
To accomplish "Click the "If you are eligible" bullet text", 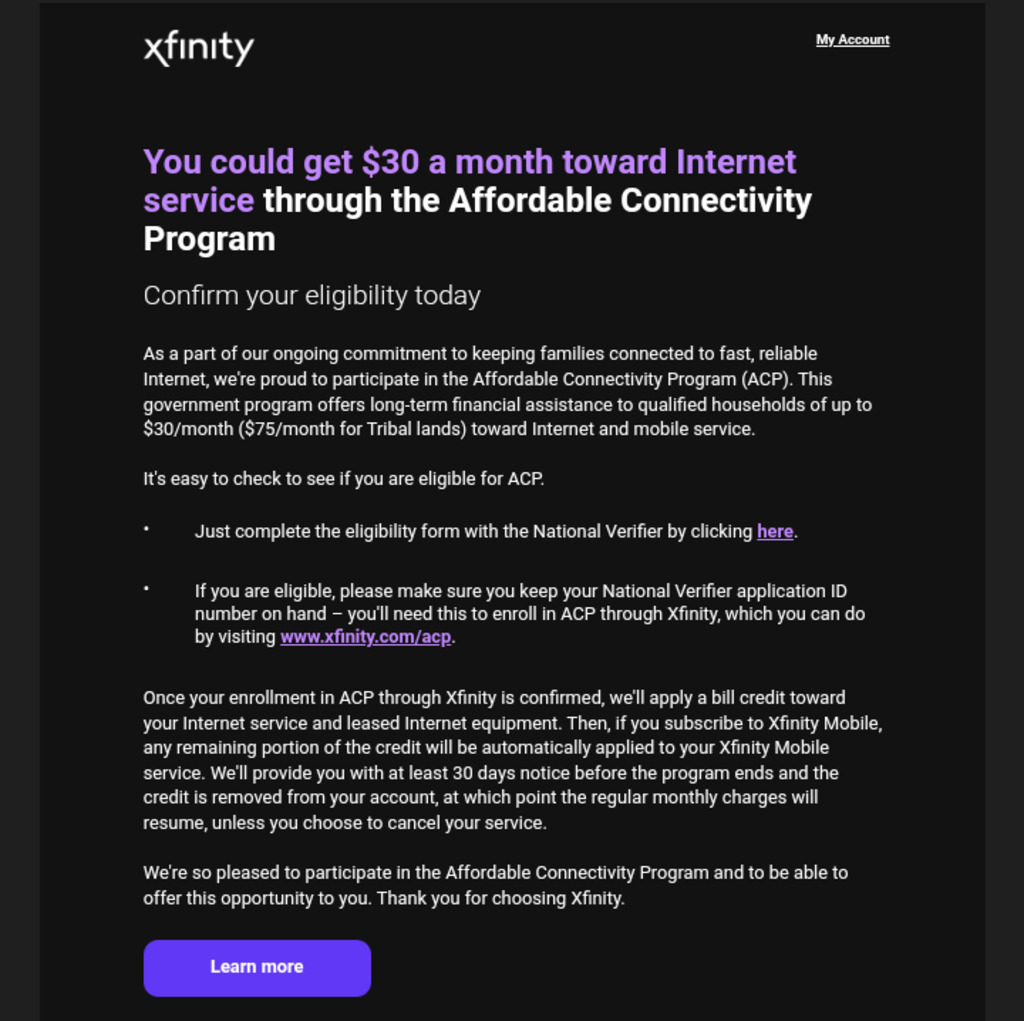I will [x=520, y=591].
